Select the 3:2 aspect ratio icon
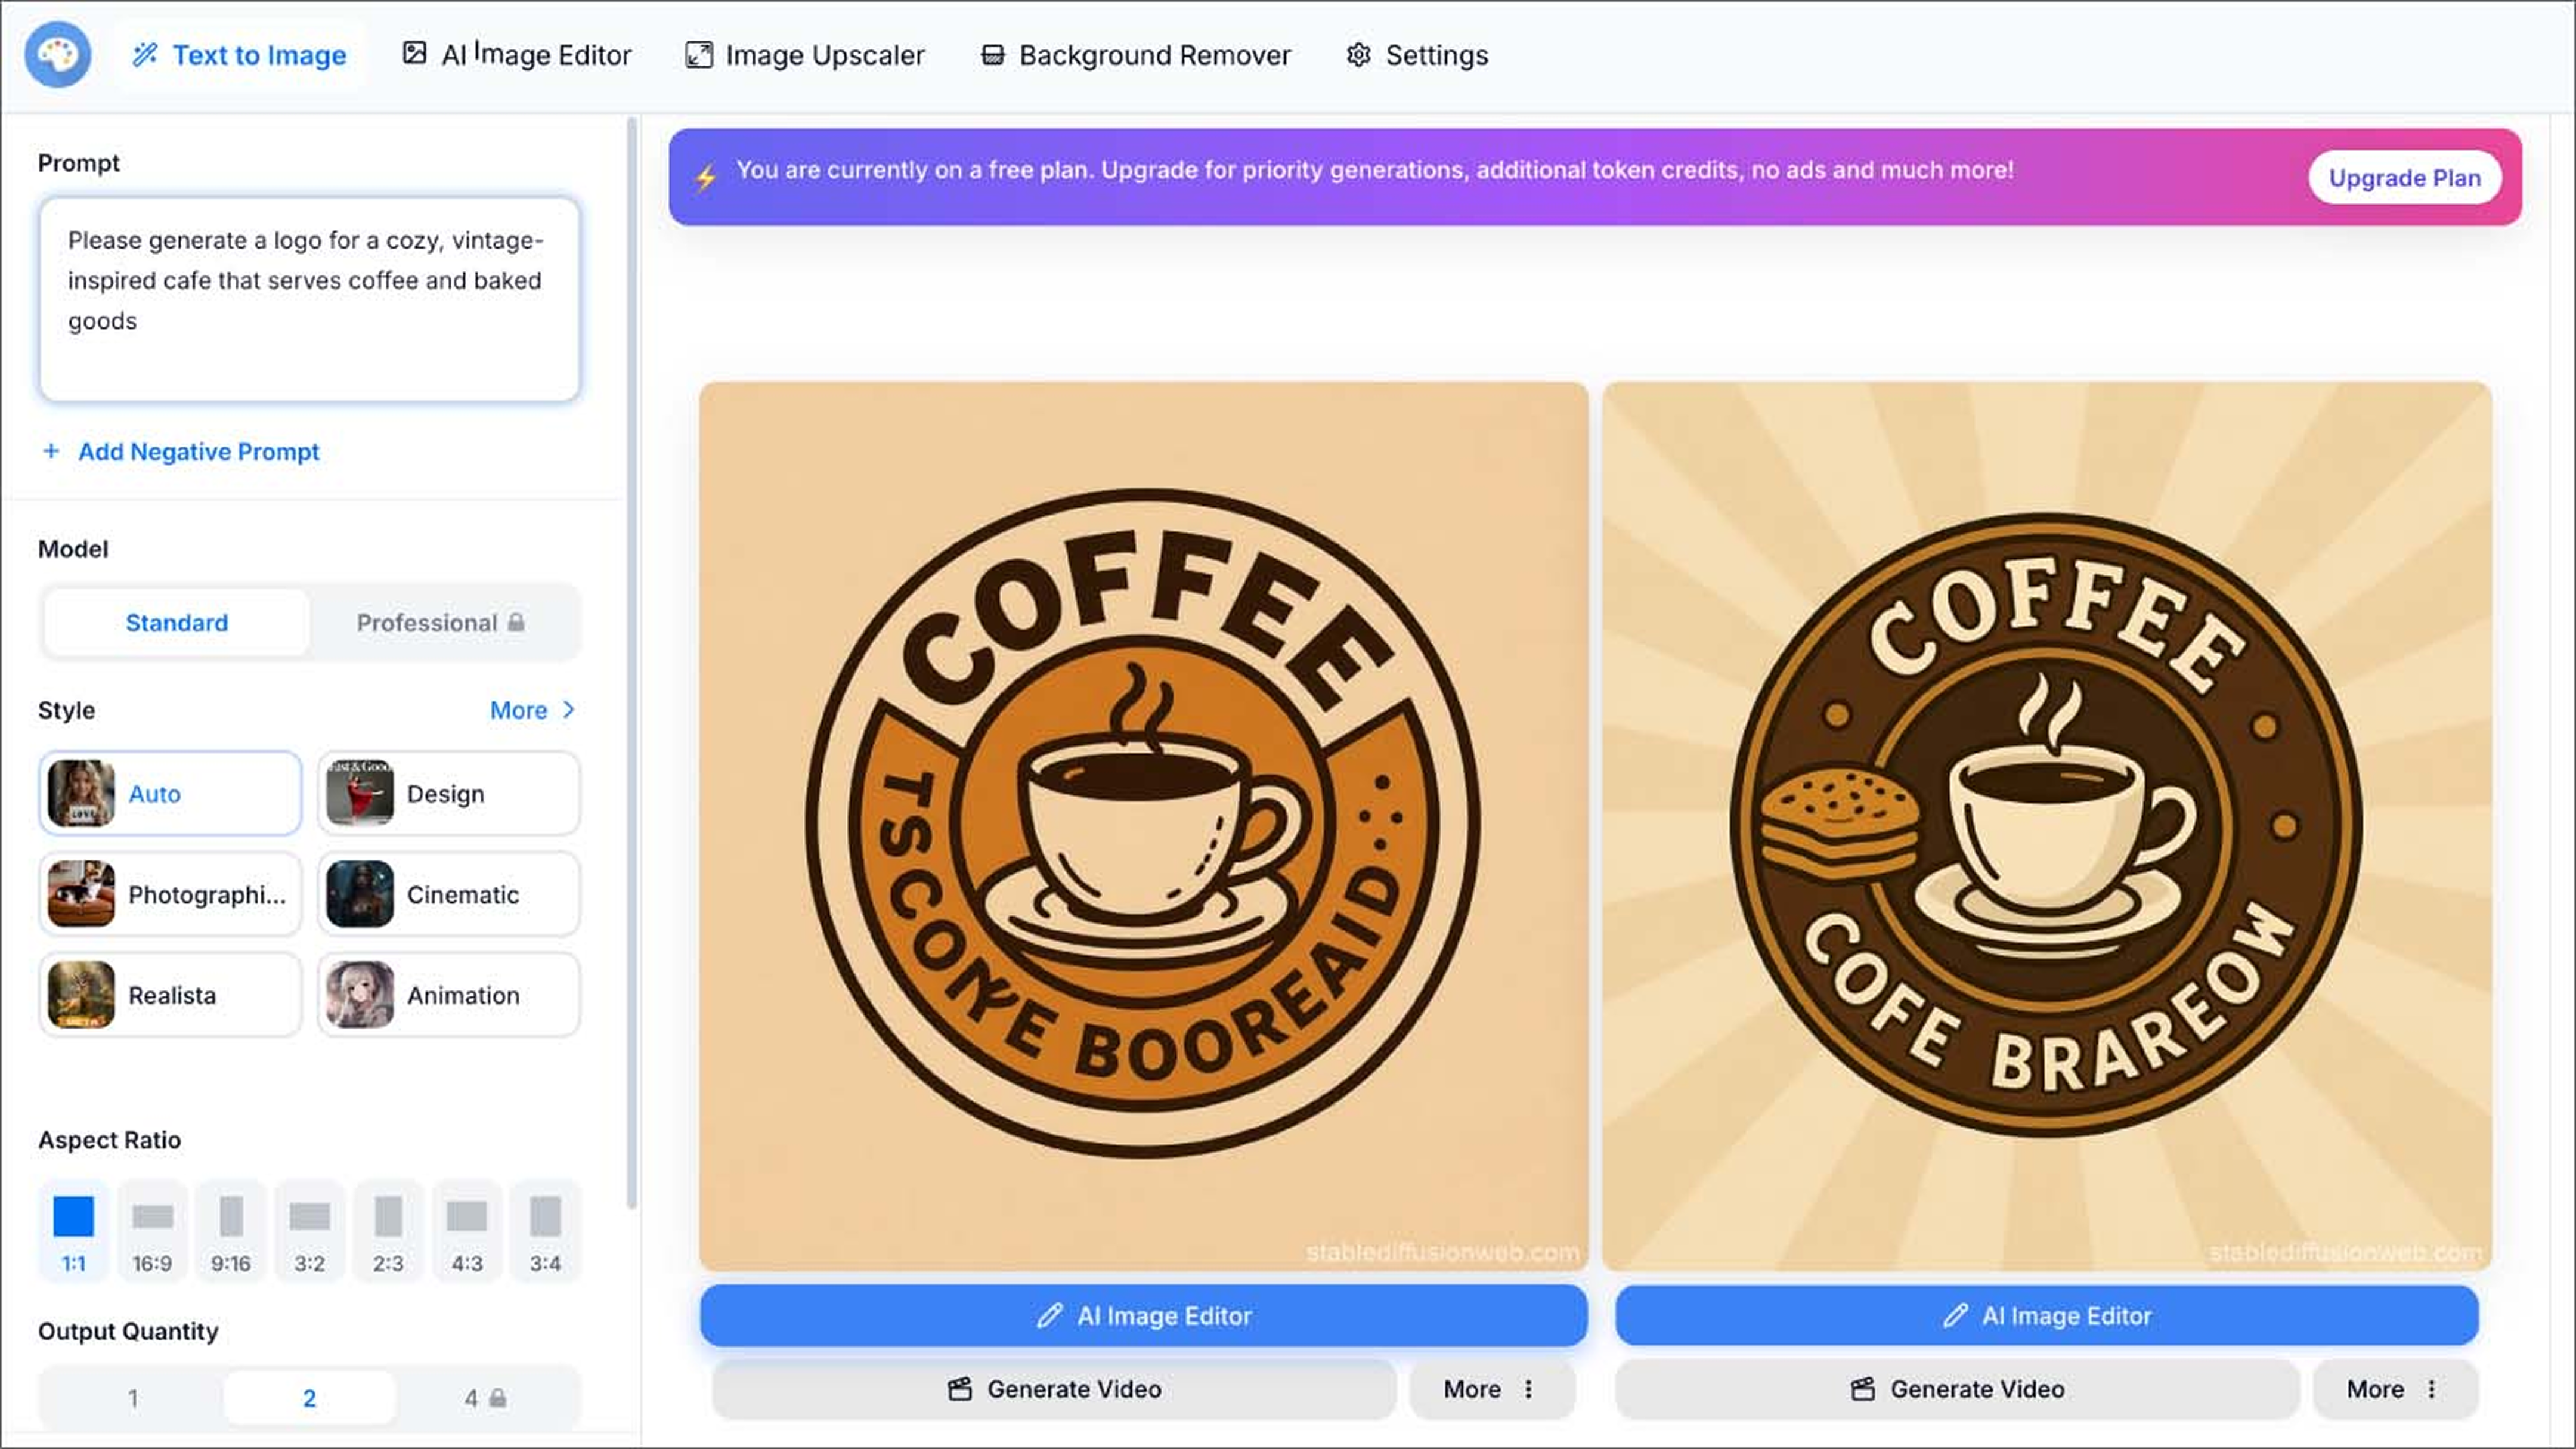The height and width of the screenshot is (1449, 2576). pos(310,1232)
